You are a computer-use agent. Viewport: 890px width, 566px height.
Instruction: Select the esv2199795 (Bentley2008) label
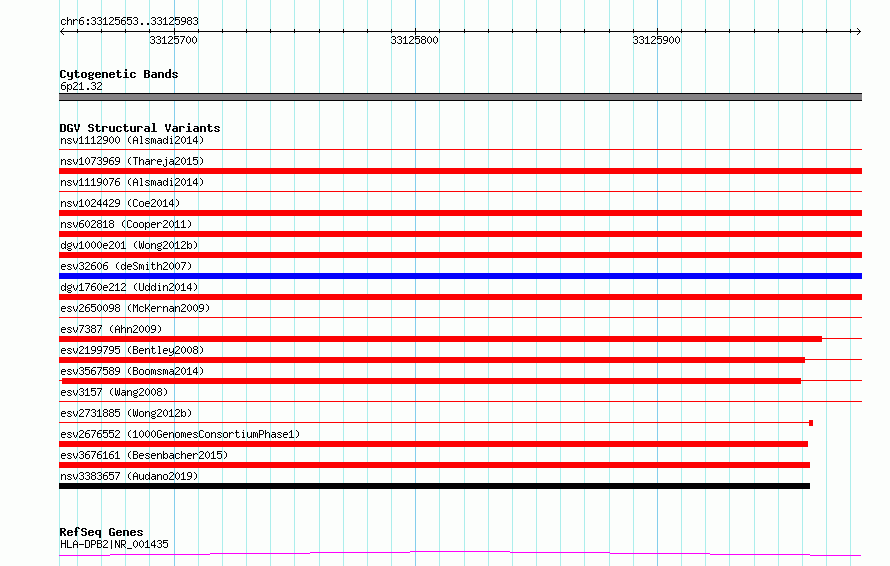[x=132, y=350]
